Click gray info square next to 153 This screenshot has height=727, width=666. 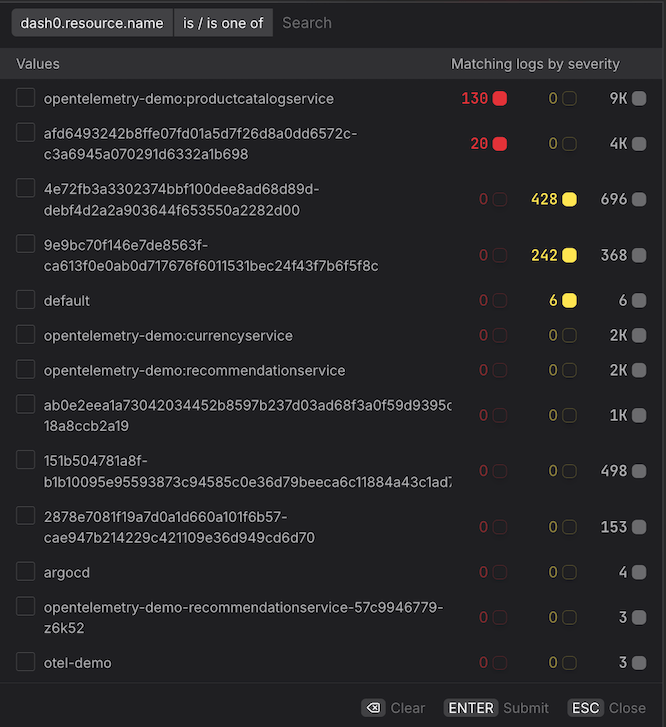coord(639,527)
